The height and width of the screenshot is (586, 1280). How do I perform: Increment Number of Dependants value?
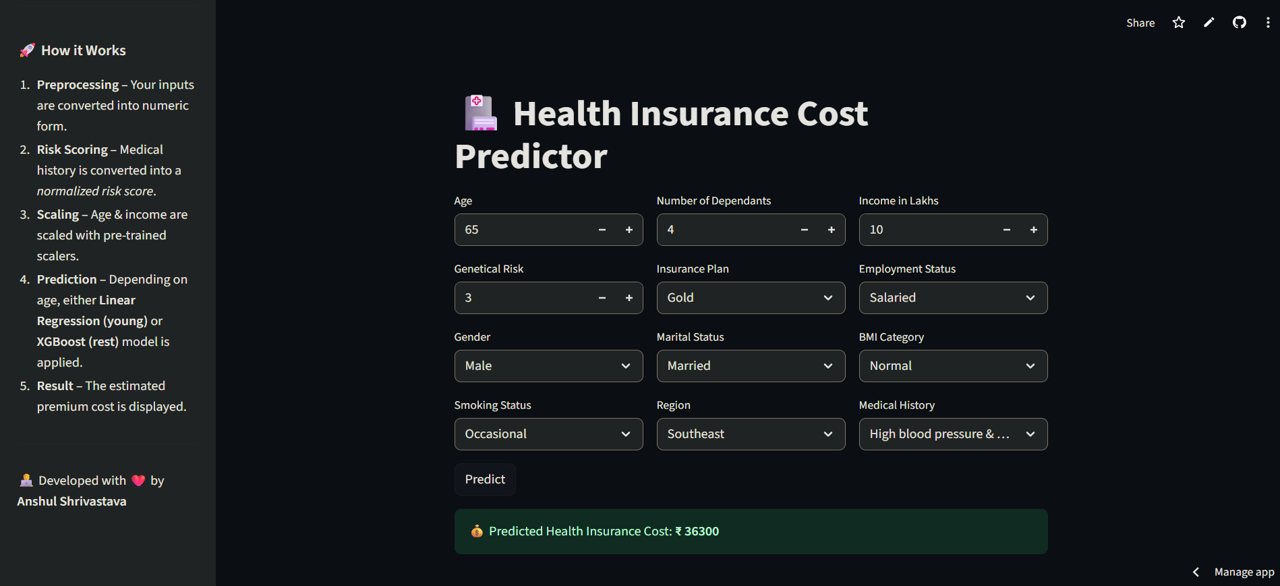pos(831,230)
